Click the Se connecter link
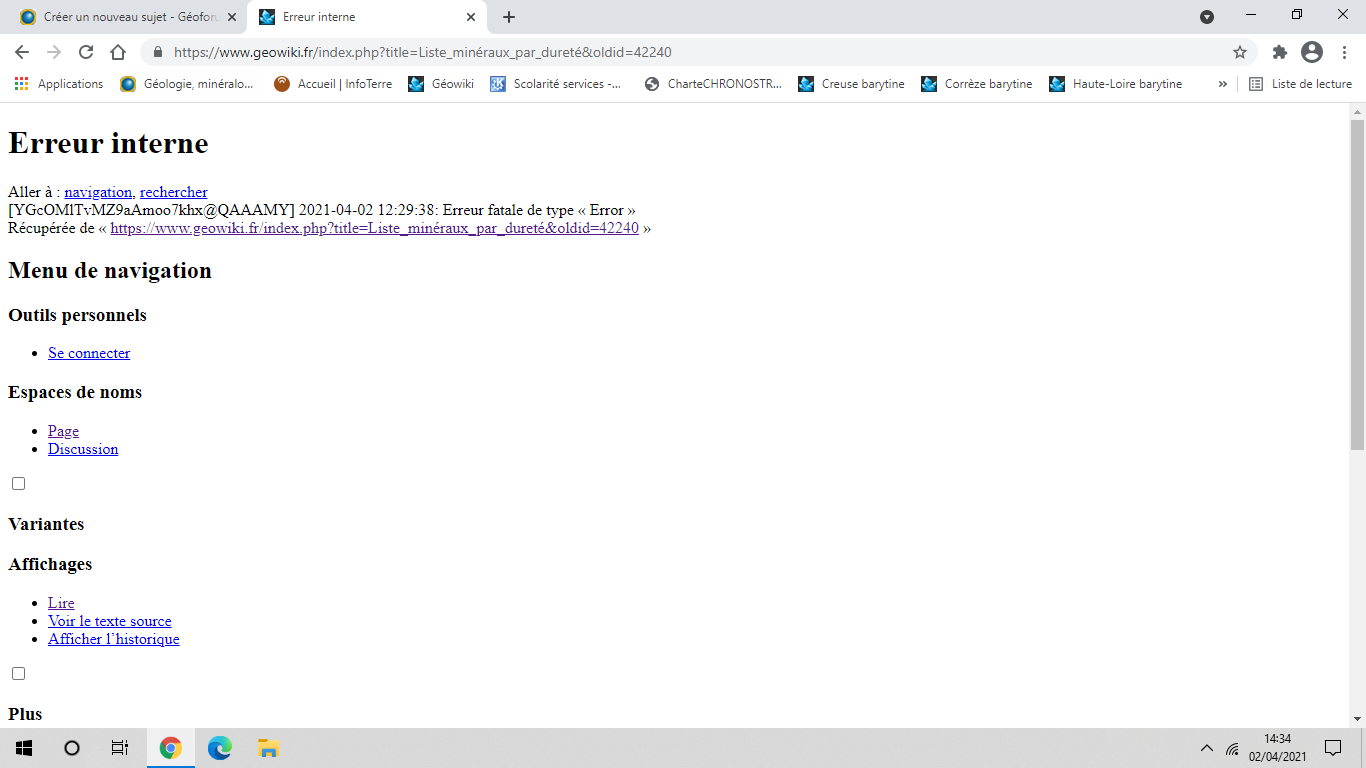 pyautogui.click(x=89, y=353)
